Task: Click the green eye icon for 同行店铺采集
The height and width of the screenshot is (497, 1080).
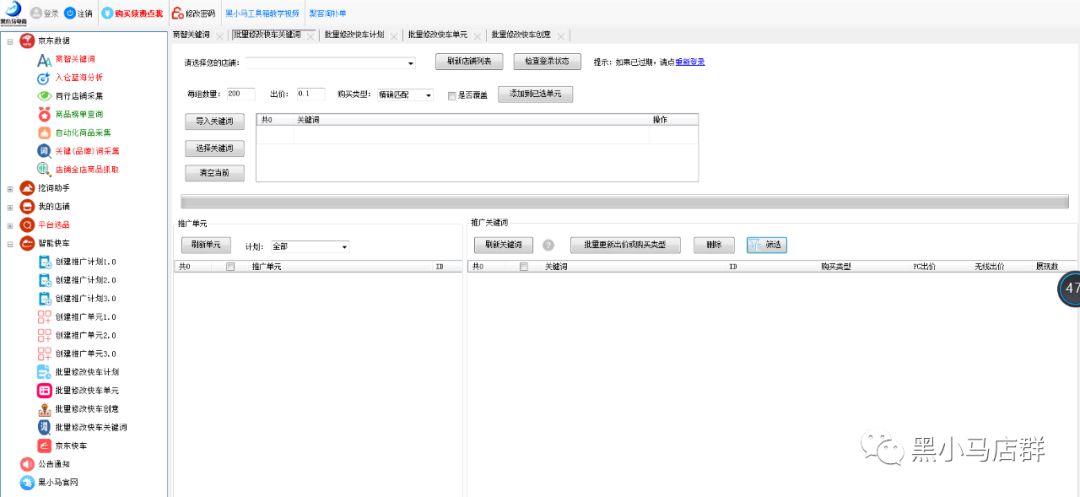Action: click(45, 96)
